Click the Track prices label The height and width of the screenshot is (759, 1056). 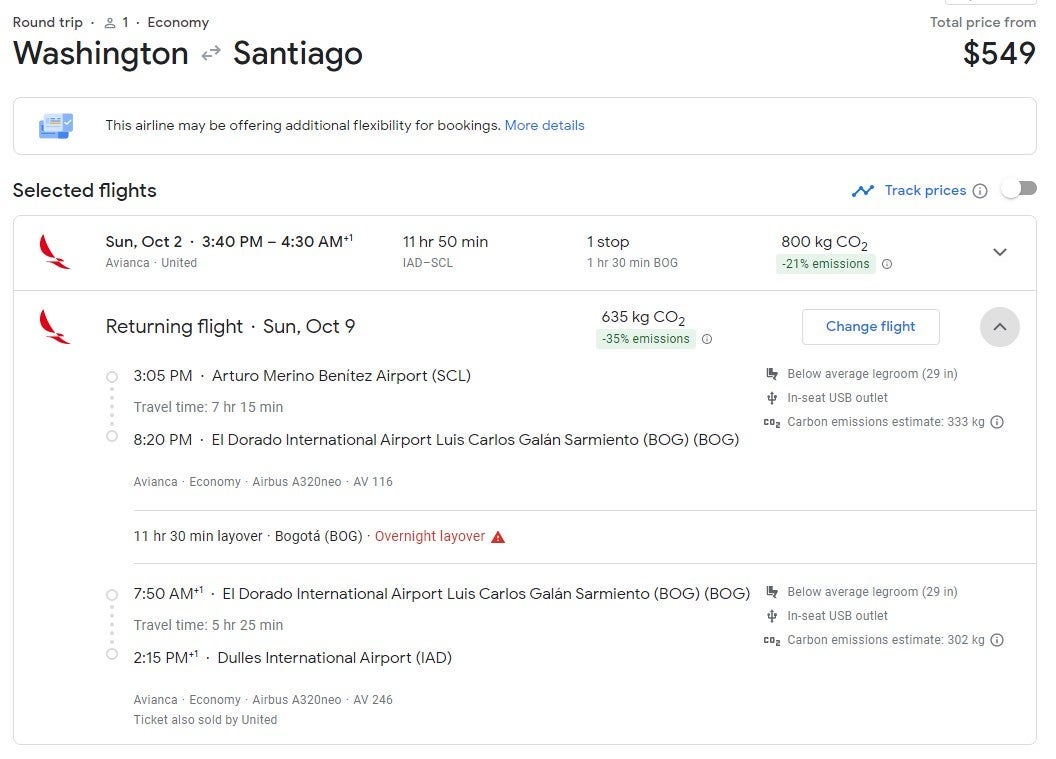(925, 191)
